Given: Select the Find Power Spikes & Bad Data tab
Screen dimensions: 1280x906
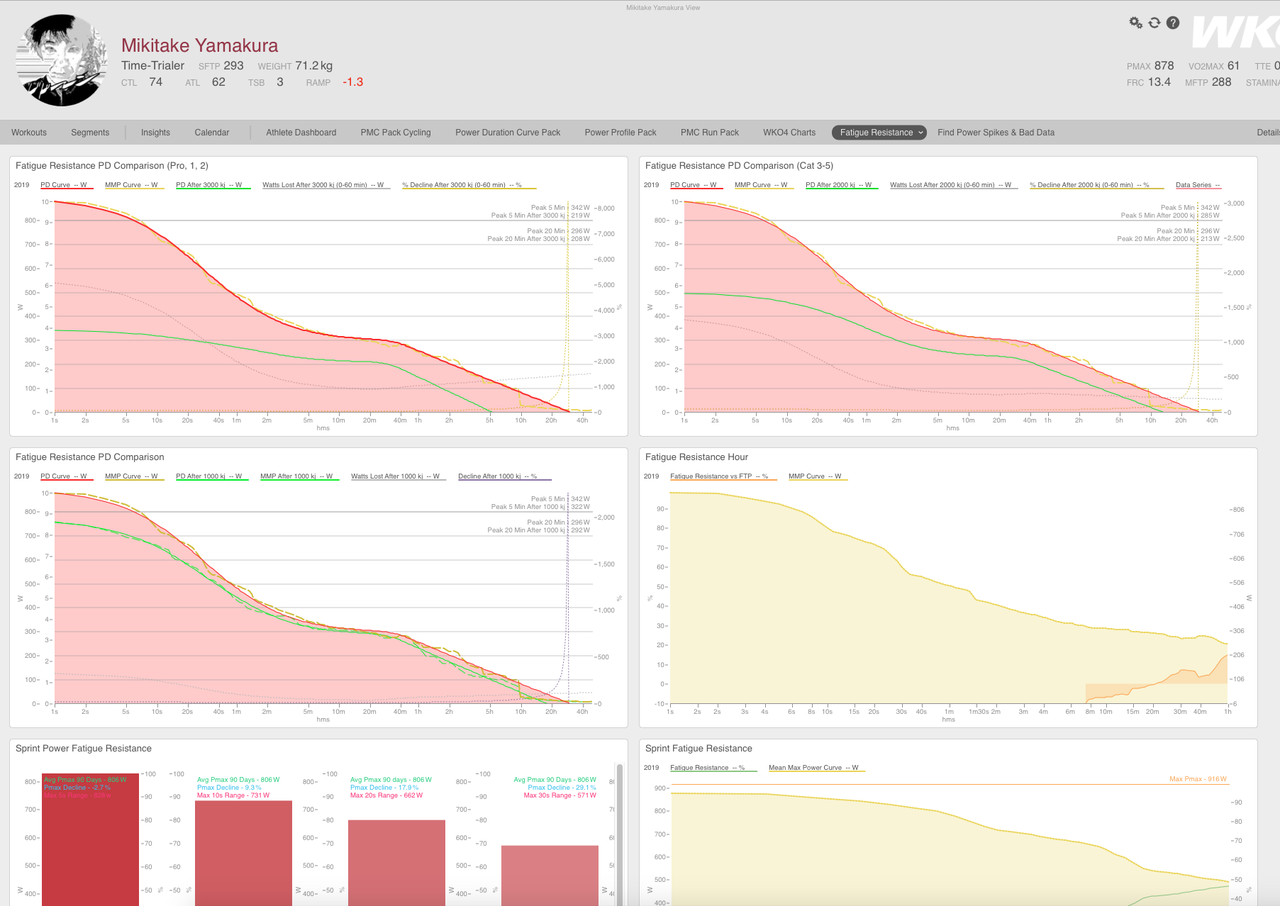Looking at the screenshot, I should 996,132.
